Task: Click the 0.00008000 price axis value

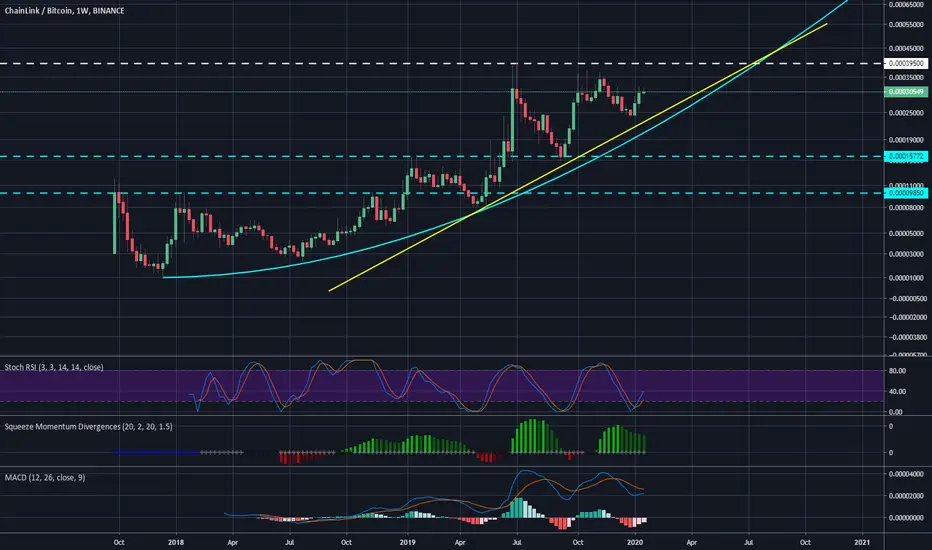Action: (906, 208)
